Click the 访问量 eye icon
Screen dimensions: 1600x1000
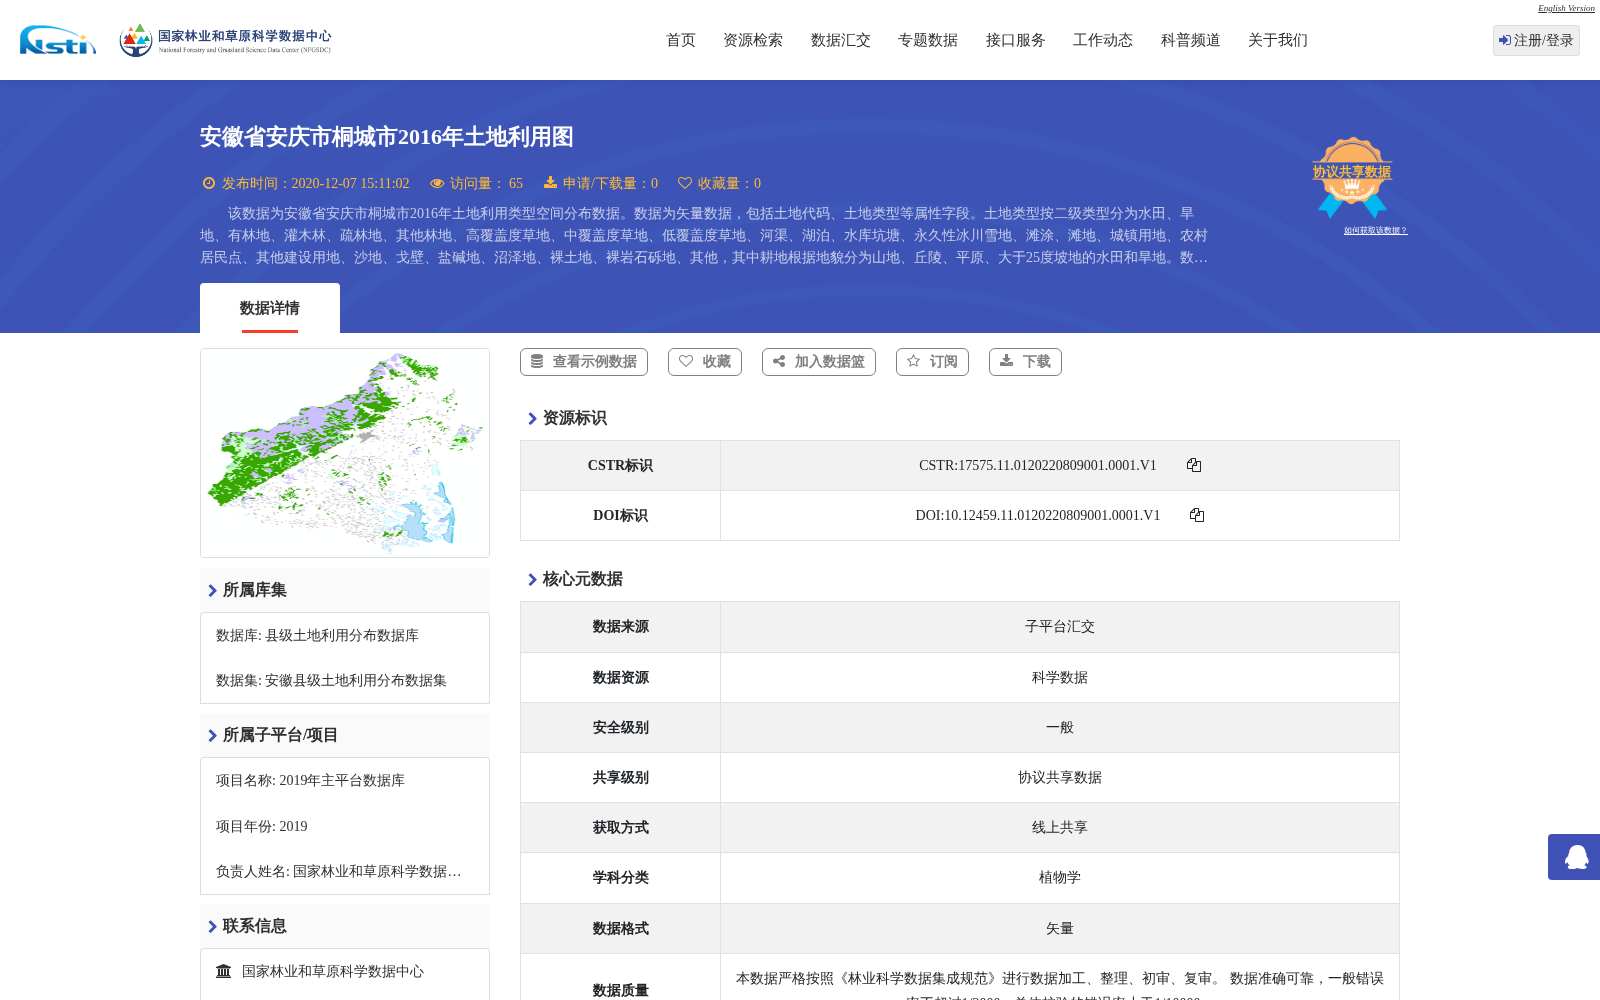tap(437, 183)
